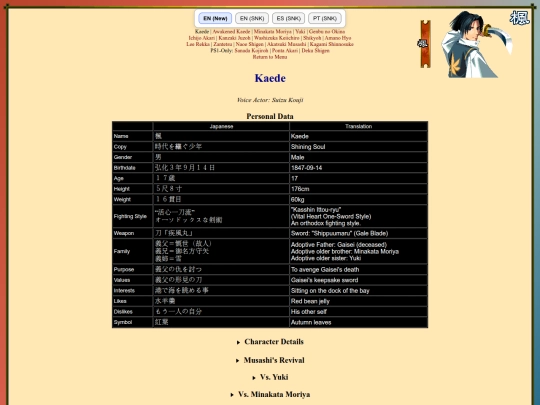Viewport: 540px width, 405px height.
Task: Open the Minakata Moriya character link
Action: [x=272, y=31]
